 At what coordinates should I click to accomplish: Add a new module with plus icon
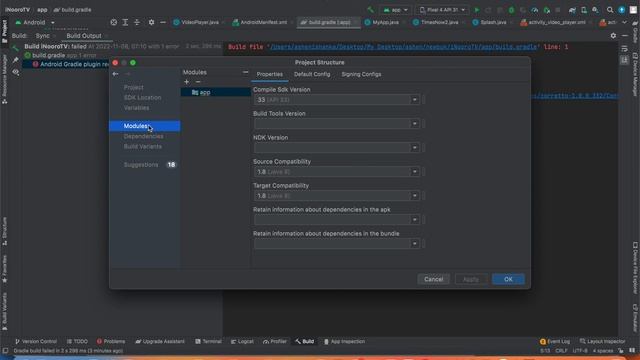[187, 82]
